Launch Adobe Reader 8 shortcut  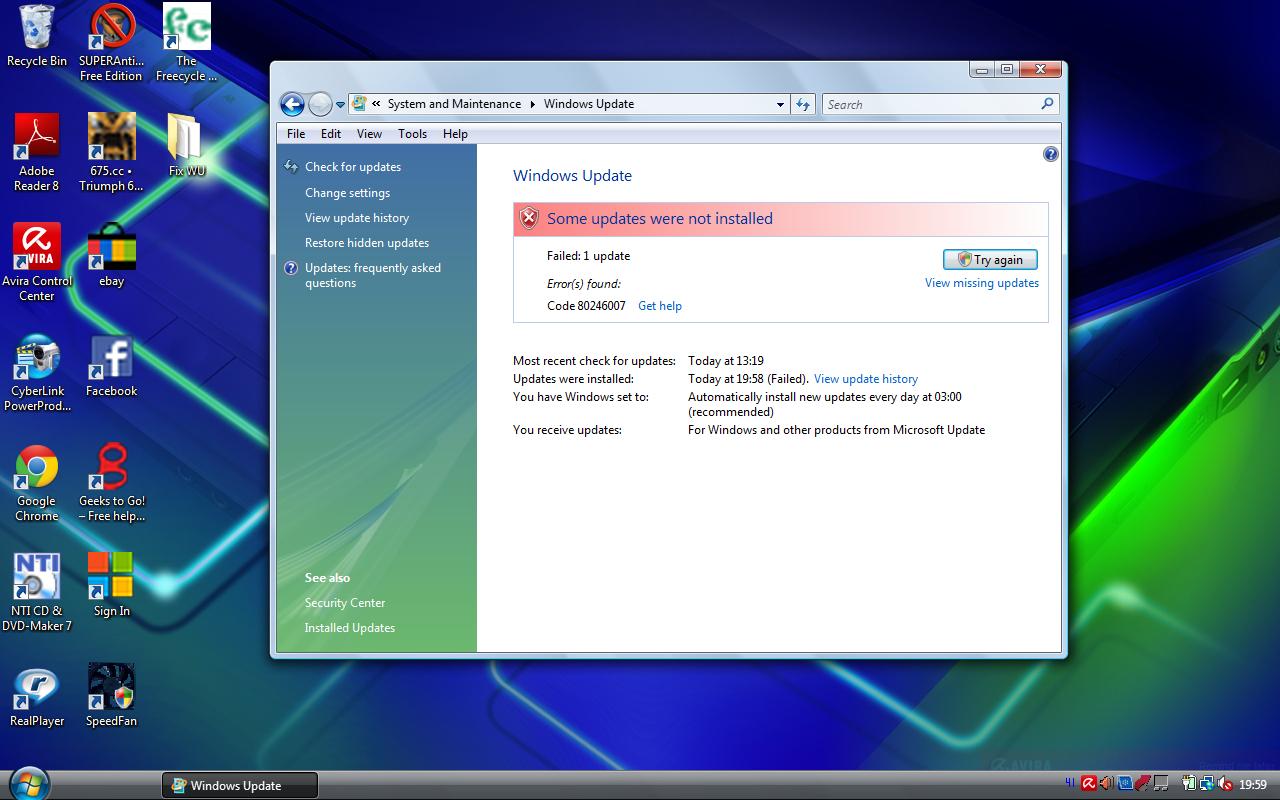coord(37,152)
